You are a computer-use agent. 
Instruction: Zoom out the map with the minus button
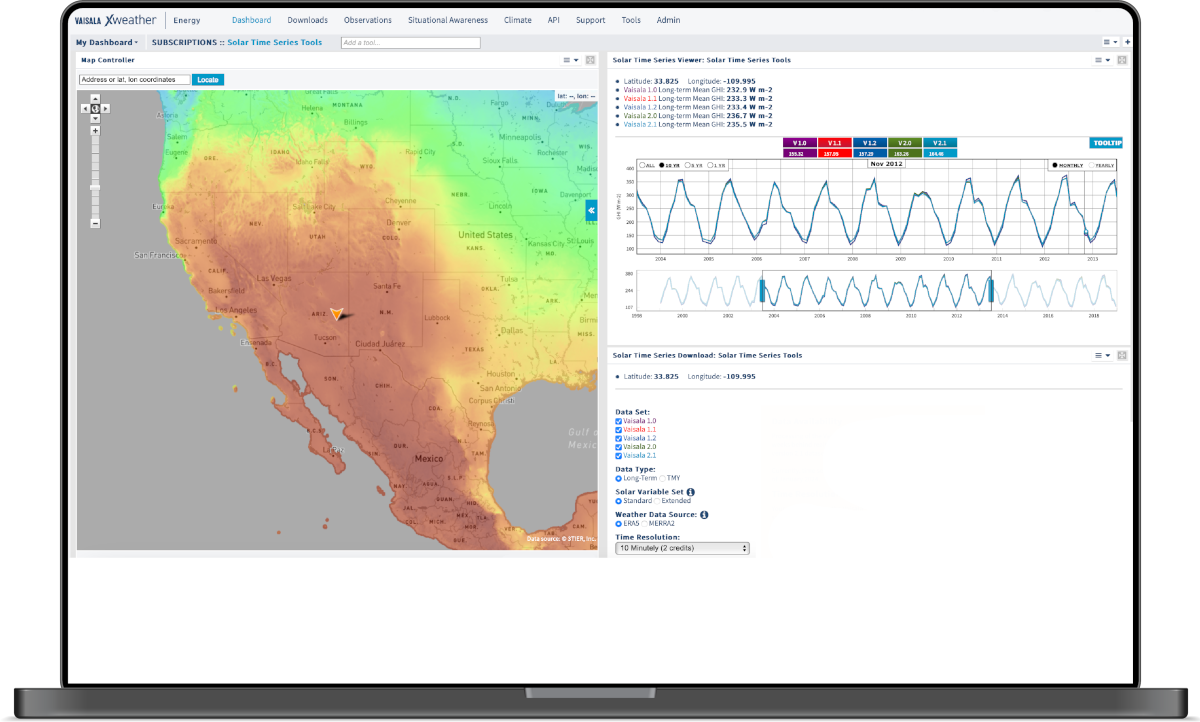click(x=95, y=223)
